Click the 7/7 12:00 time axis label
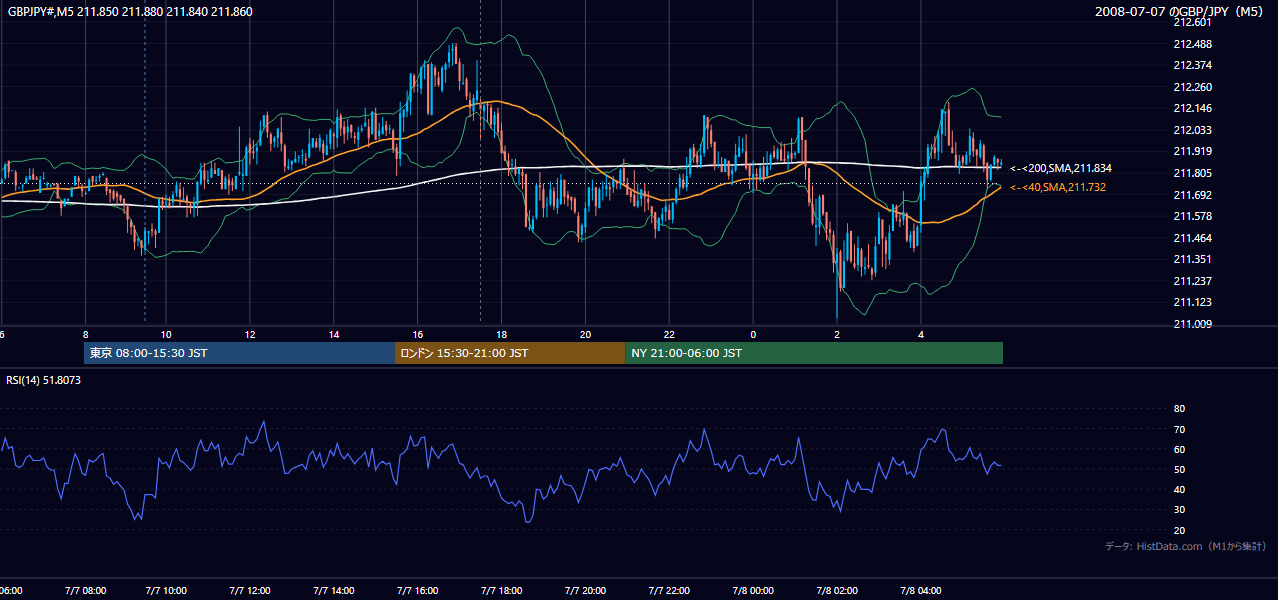This screenshot has height=600, width=1278. click(x=251, y=591)
